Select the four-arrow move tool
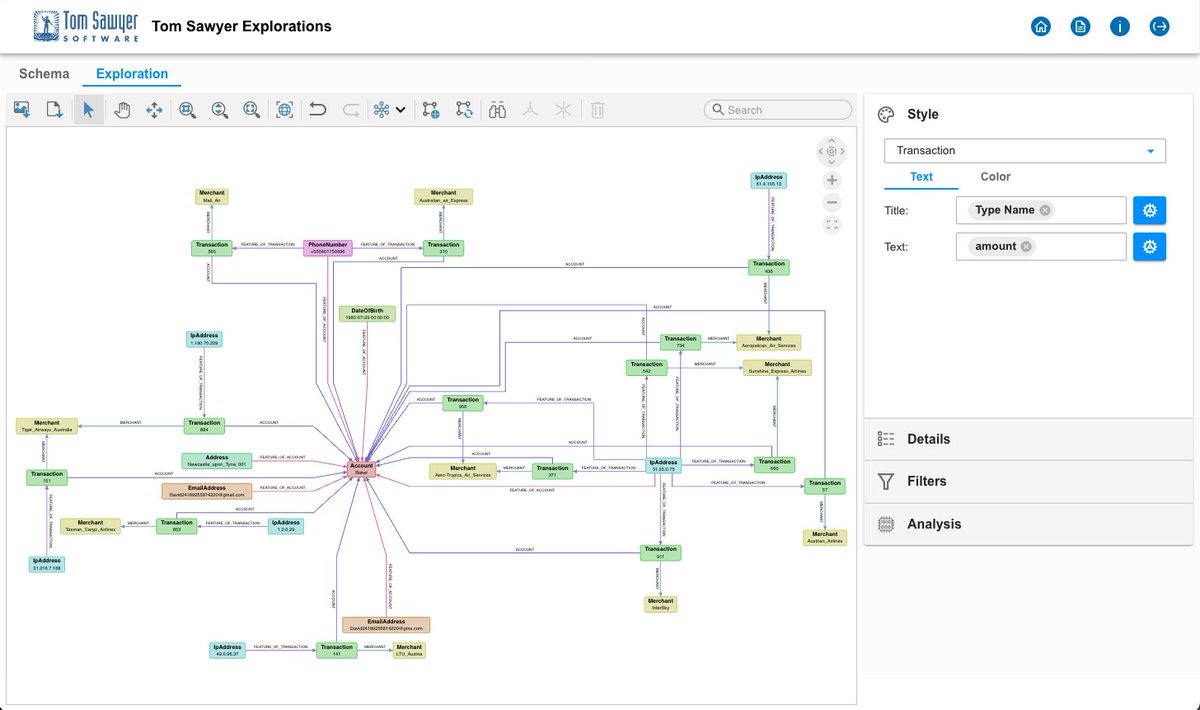 point(154,110)
